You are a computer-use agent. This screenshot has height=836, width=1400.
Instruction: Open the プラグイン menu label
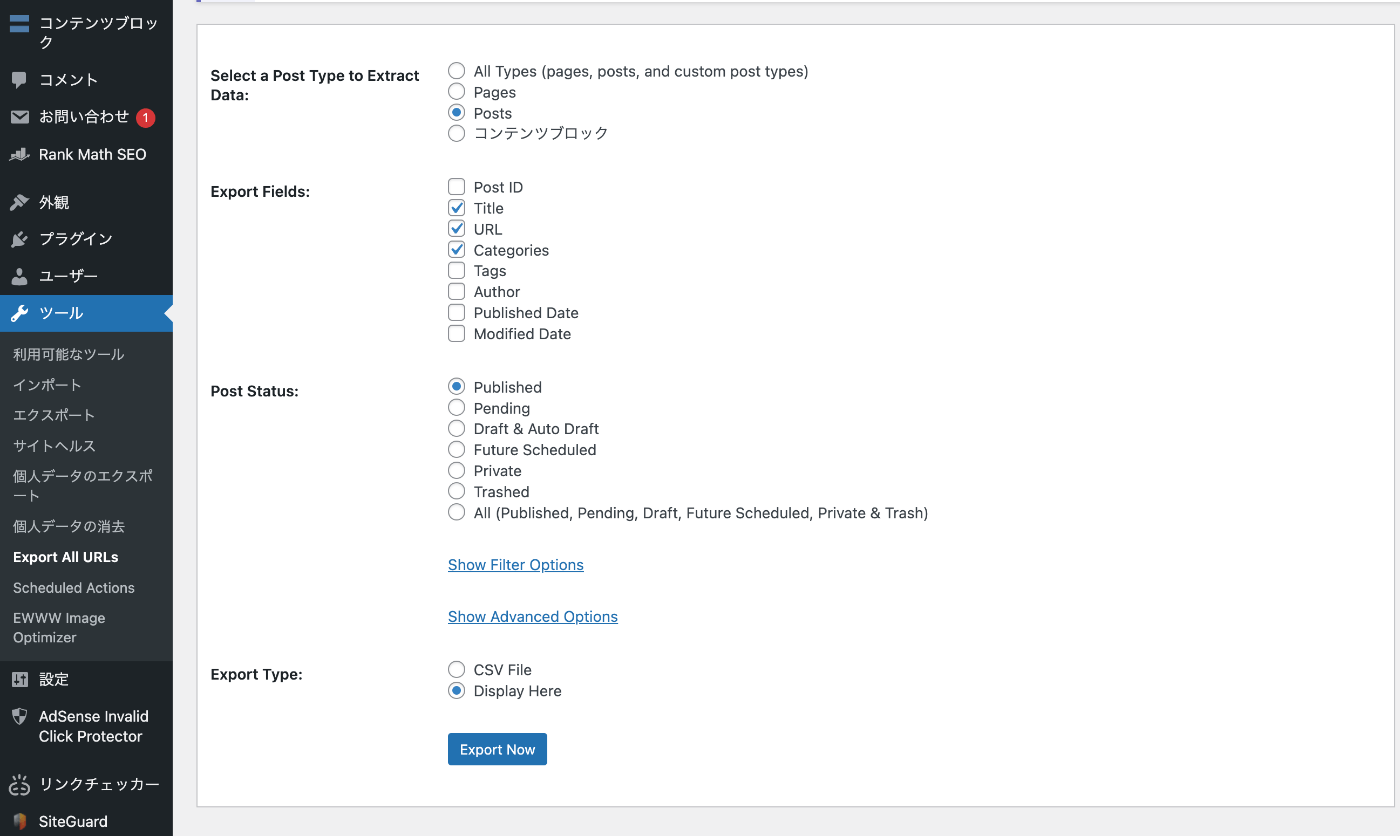coord(76,239)
